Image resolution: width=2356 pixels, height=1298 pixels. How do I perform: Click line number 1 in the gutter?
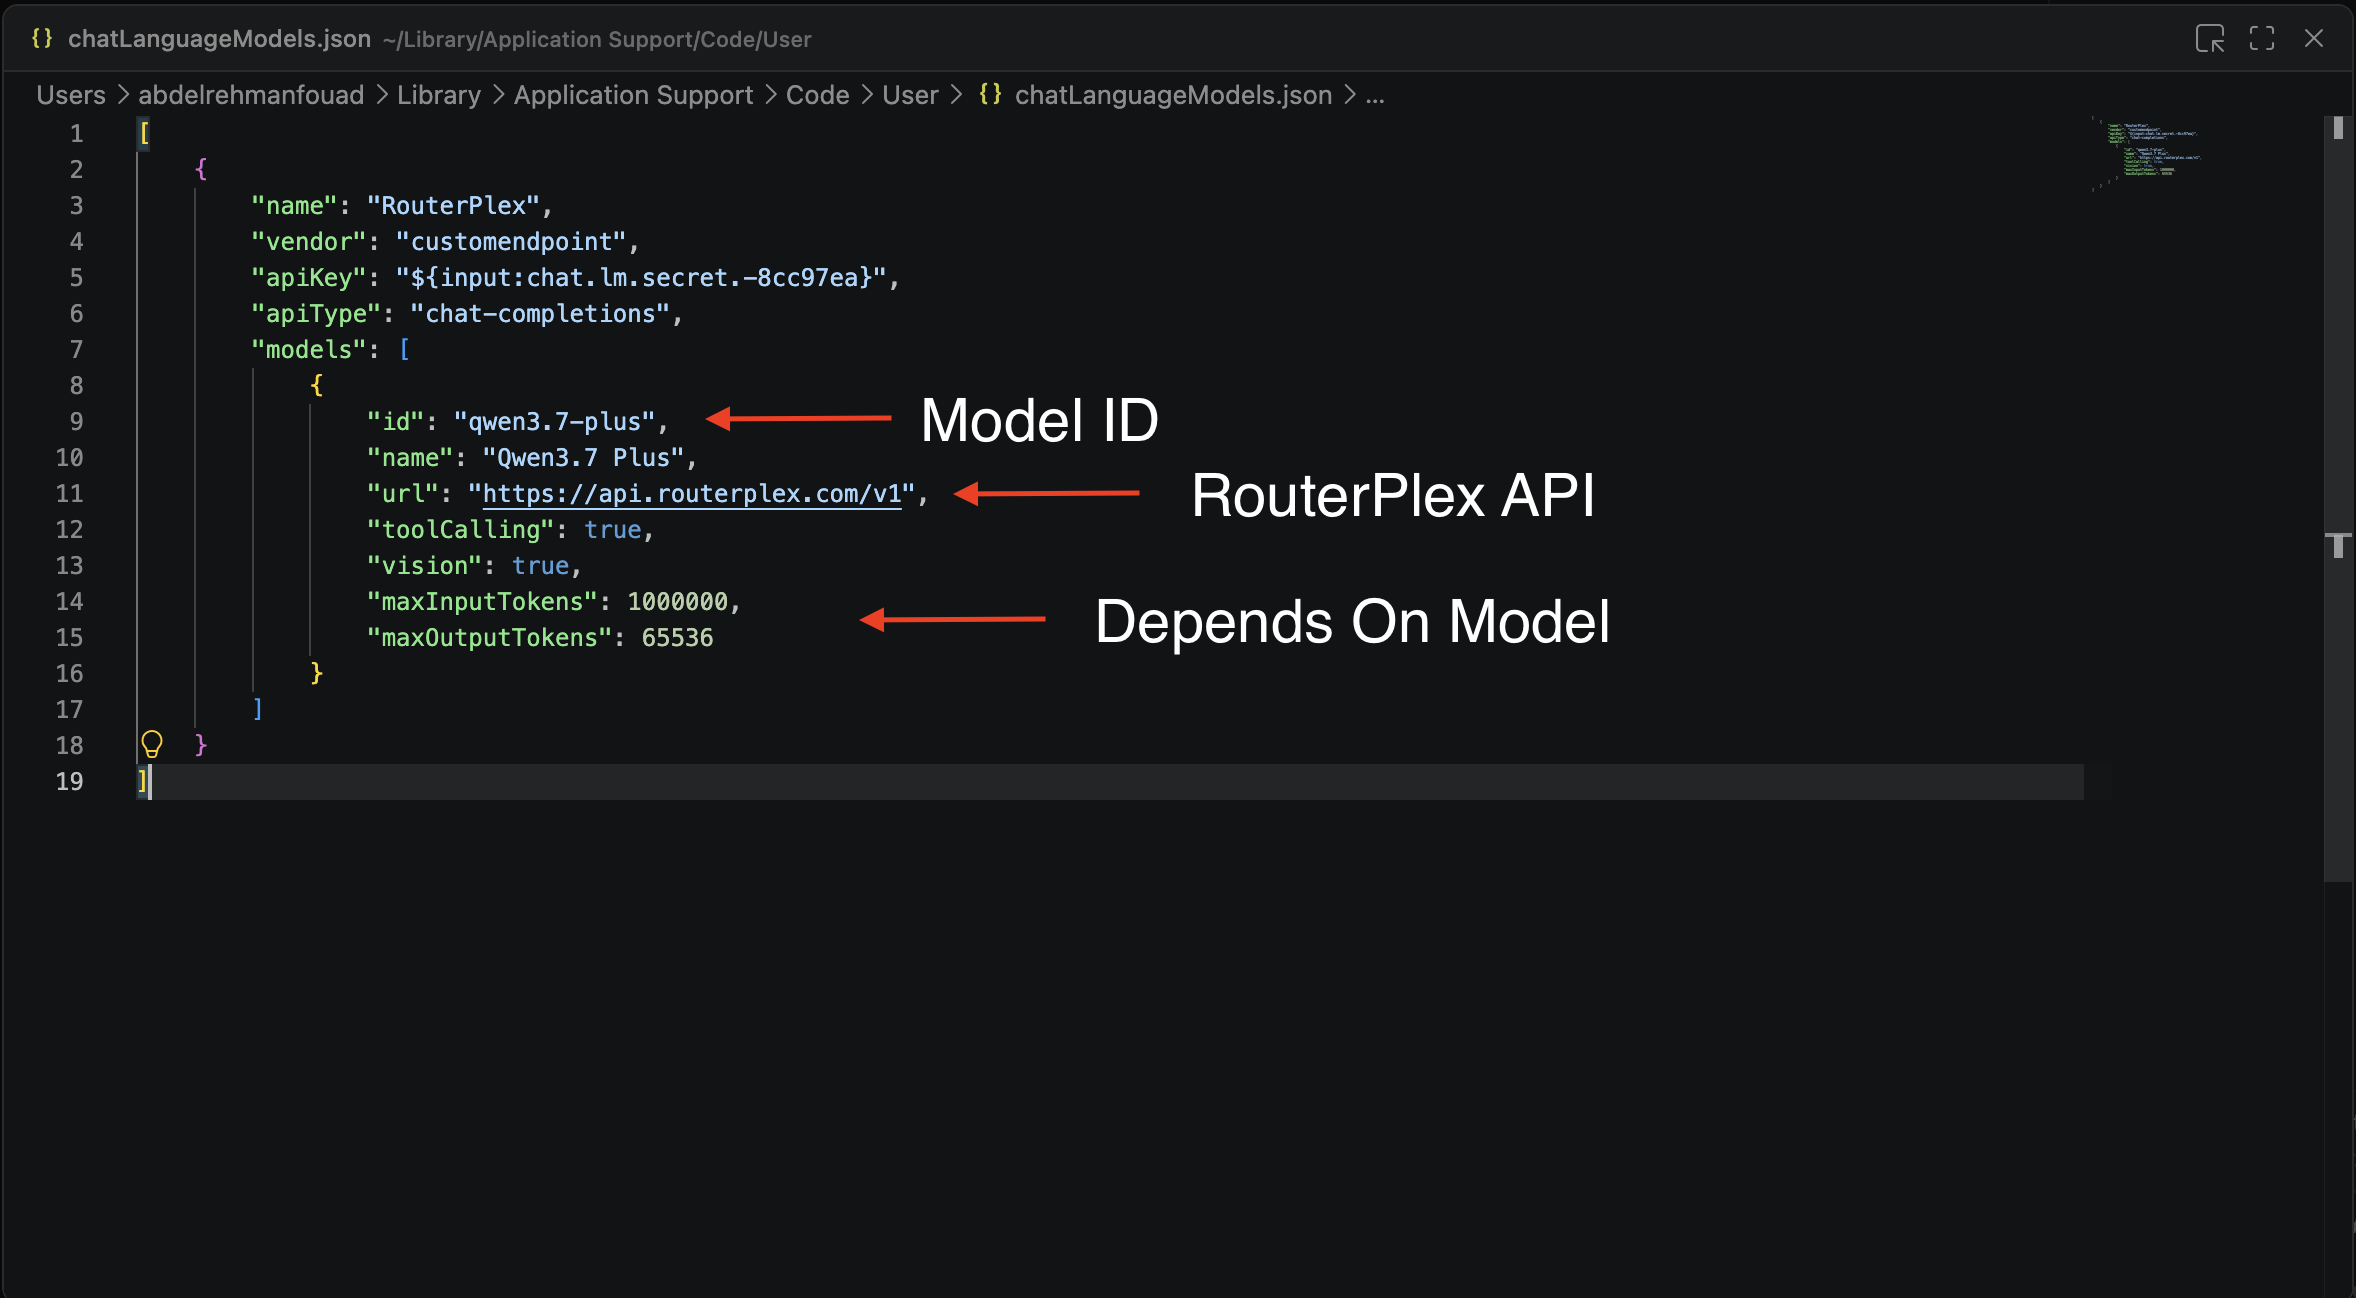tap(76, 133)
